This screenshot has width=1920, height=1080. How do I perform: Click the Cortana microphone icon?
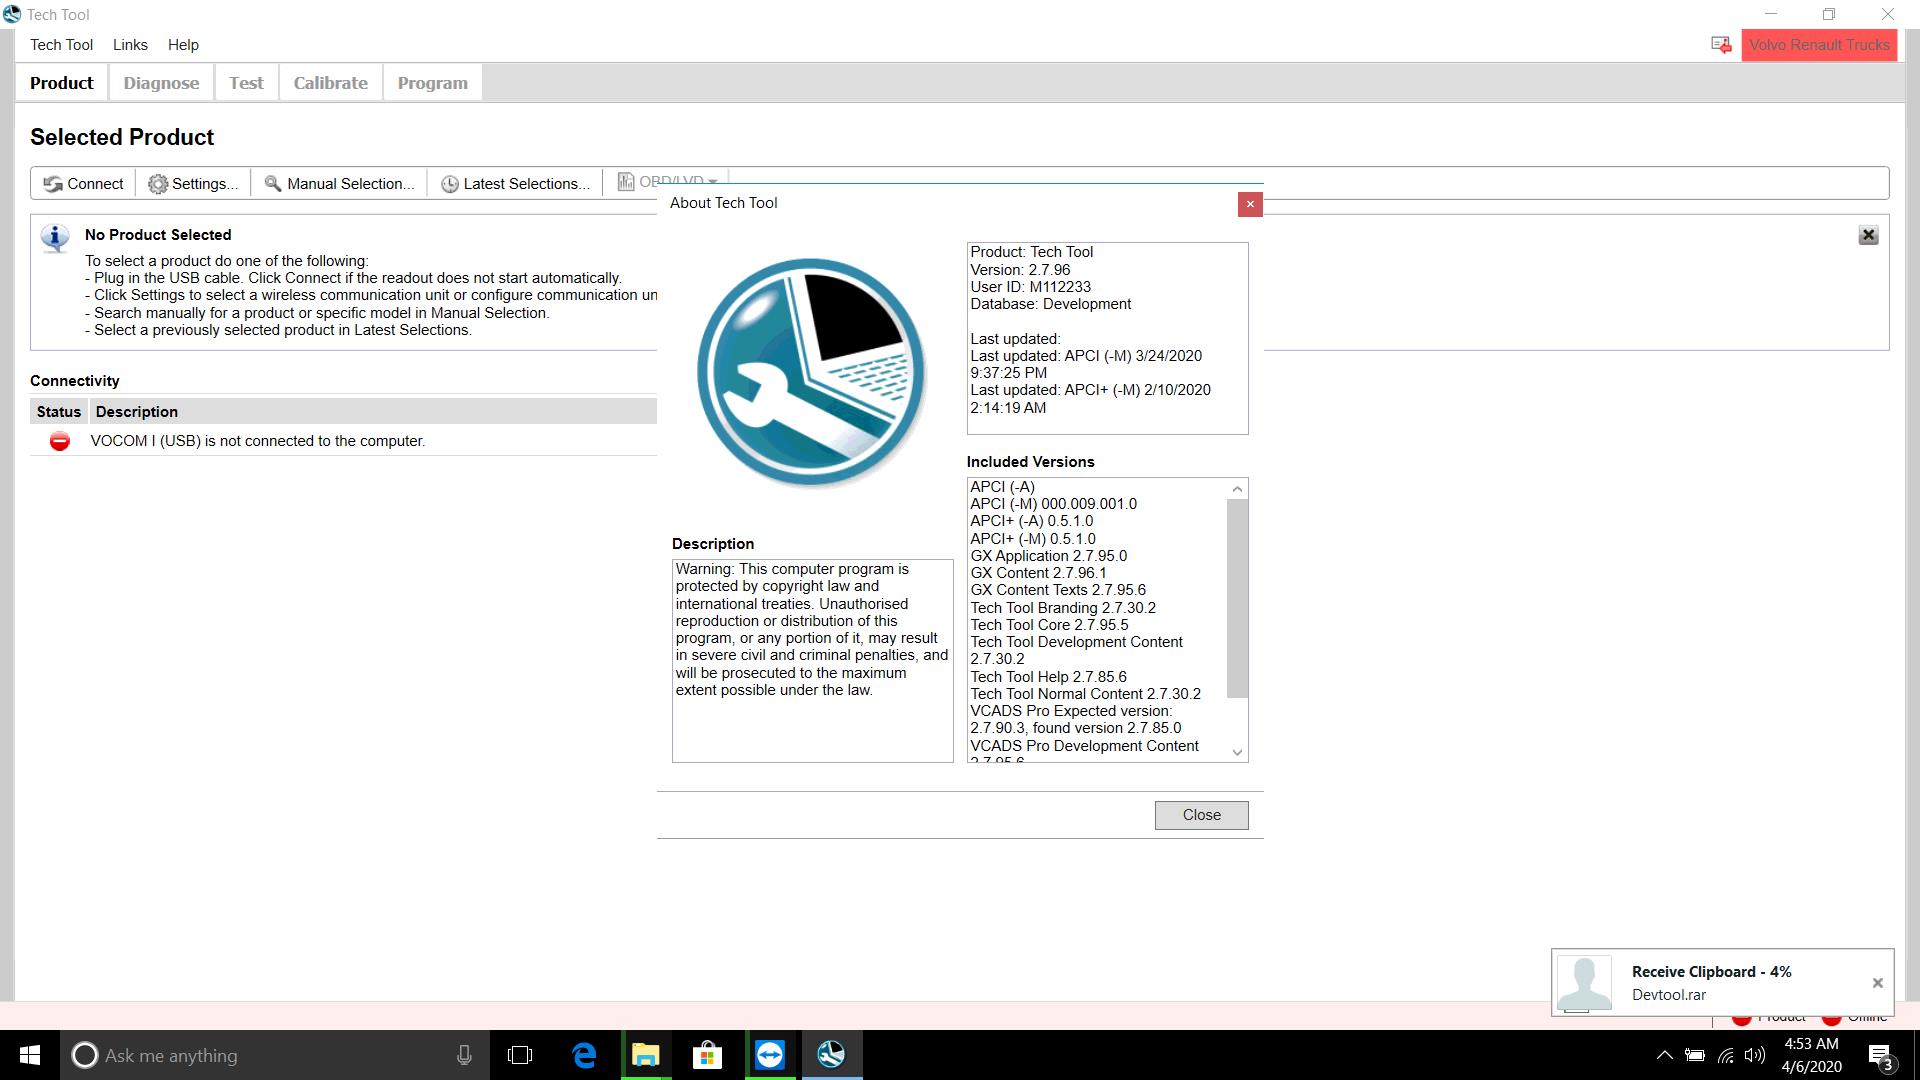[x=464, y=1055]
